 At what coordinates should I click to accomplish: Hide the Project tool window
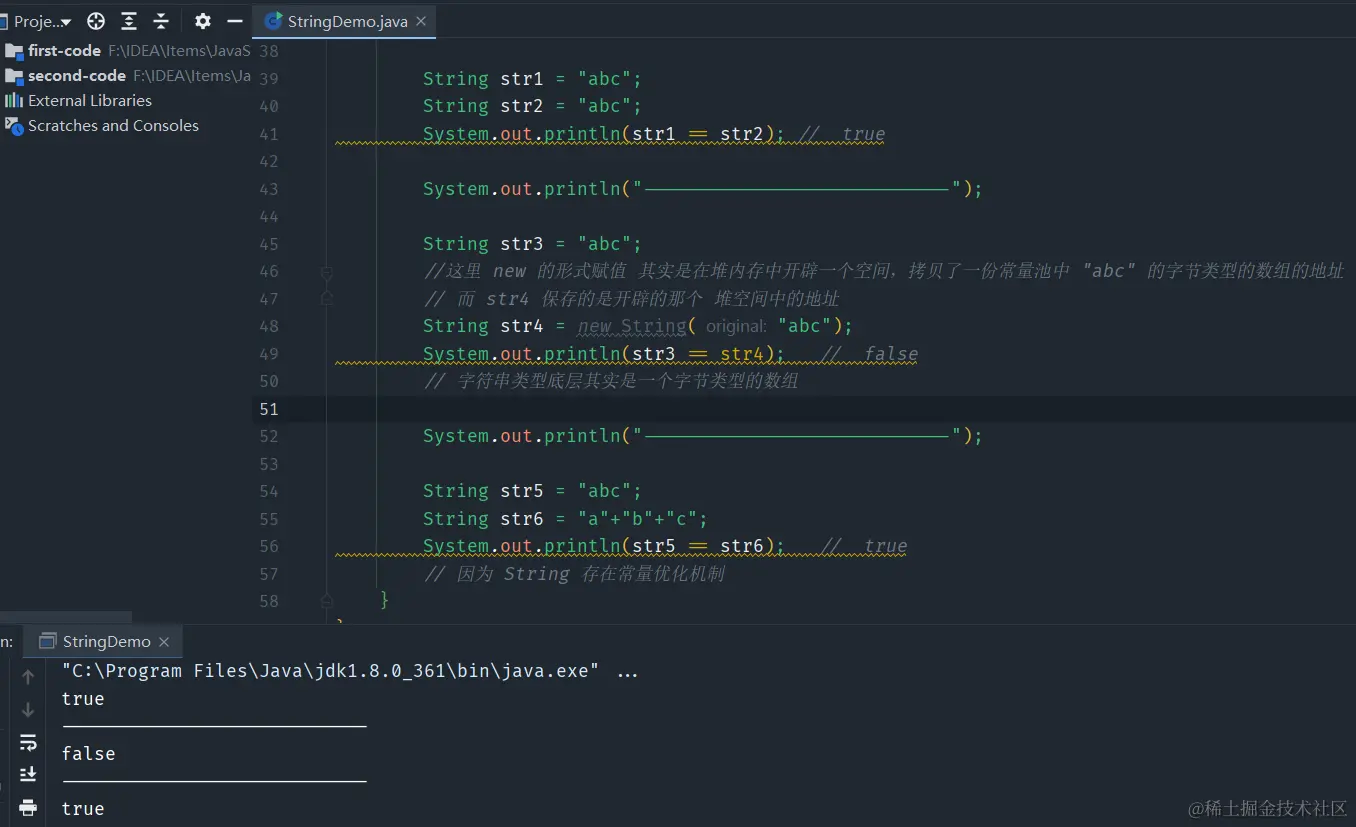tap(235, 21)
